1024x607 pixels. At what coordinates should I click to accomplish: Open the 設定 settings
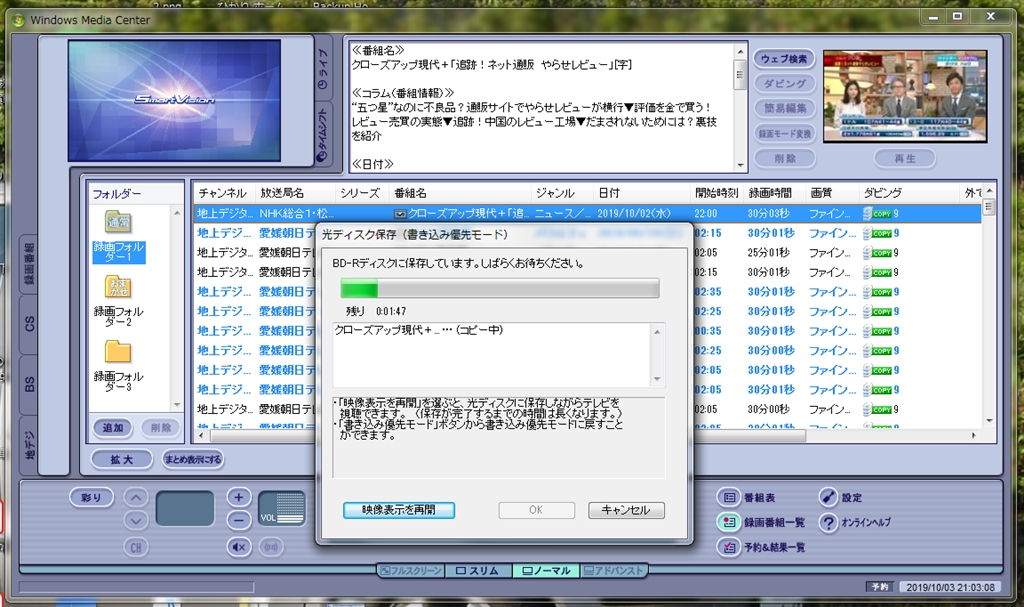pyautogui.click(x=841, y=498)
